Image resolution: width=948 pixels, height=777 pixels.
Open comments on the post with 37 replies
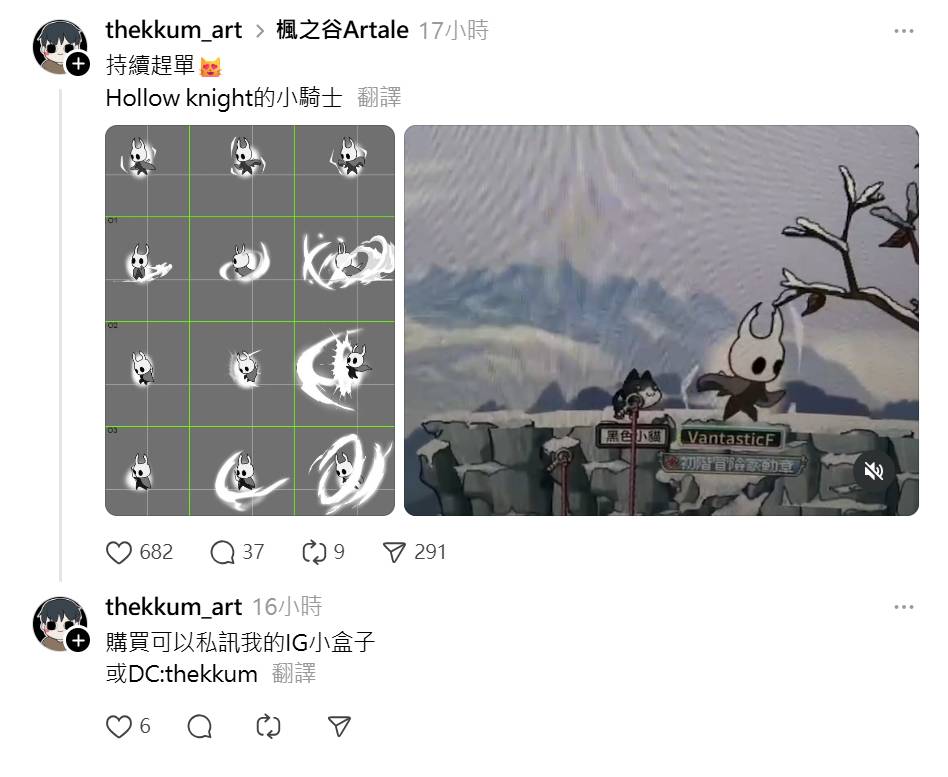pyautogui.click(x=222, y=552)
